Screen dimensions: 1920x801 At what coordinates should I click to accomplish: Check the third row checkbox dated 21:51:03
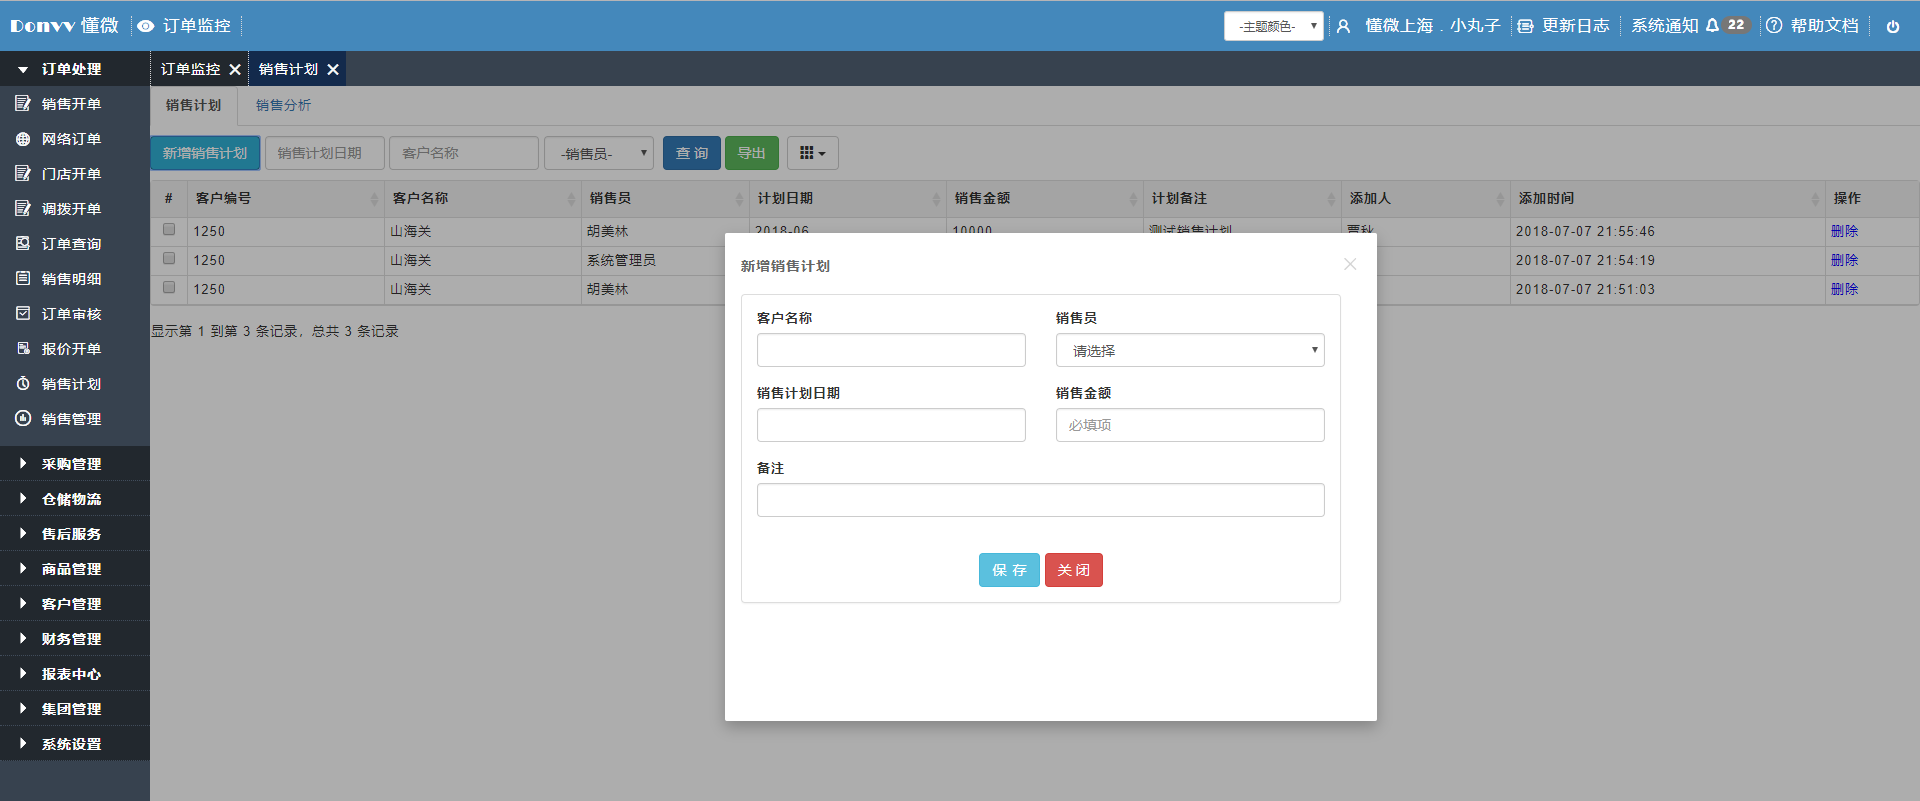point(169,287)
